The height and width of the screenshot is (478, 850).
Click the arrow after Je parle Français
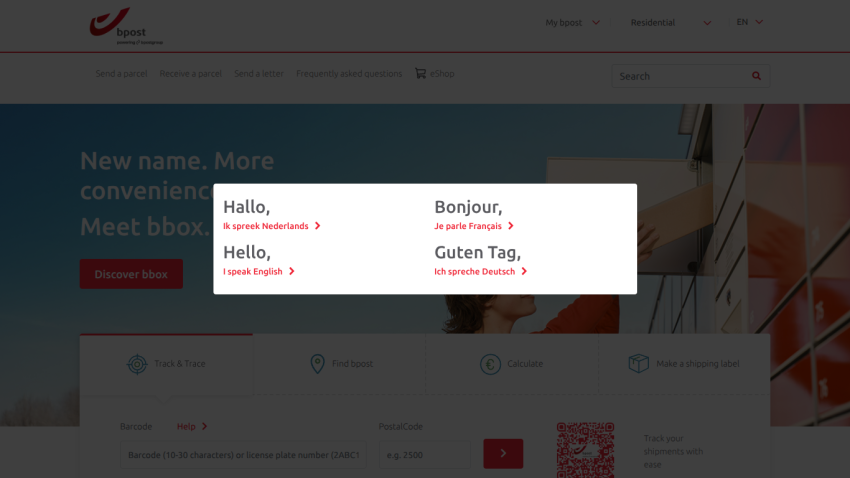[511, 226]
